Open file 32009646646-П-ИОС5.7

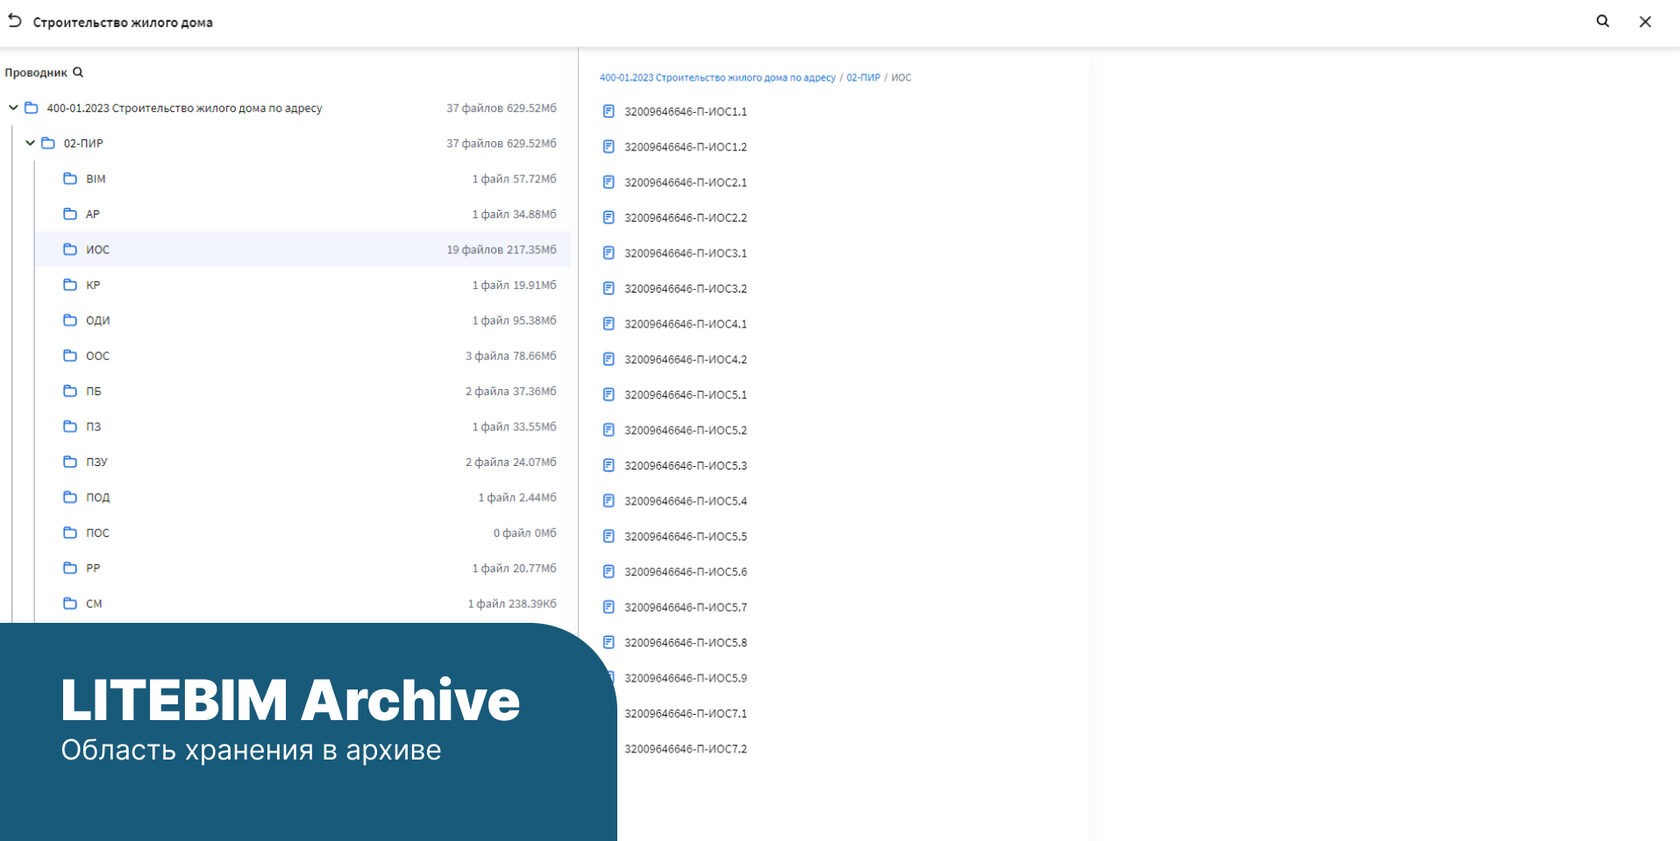click(685, 607)
